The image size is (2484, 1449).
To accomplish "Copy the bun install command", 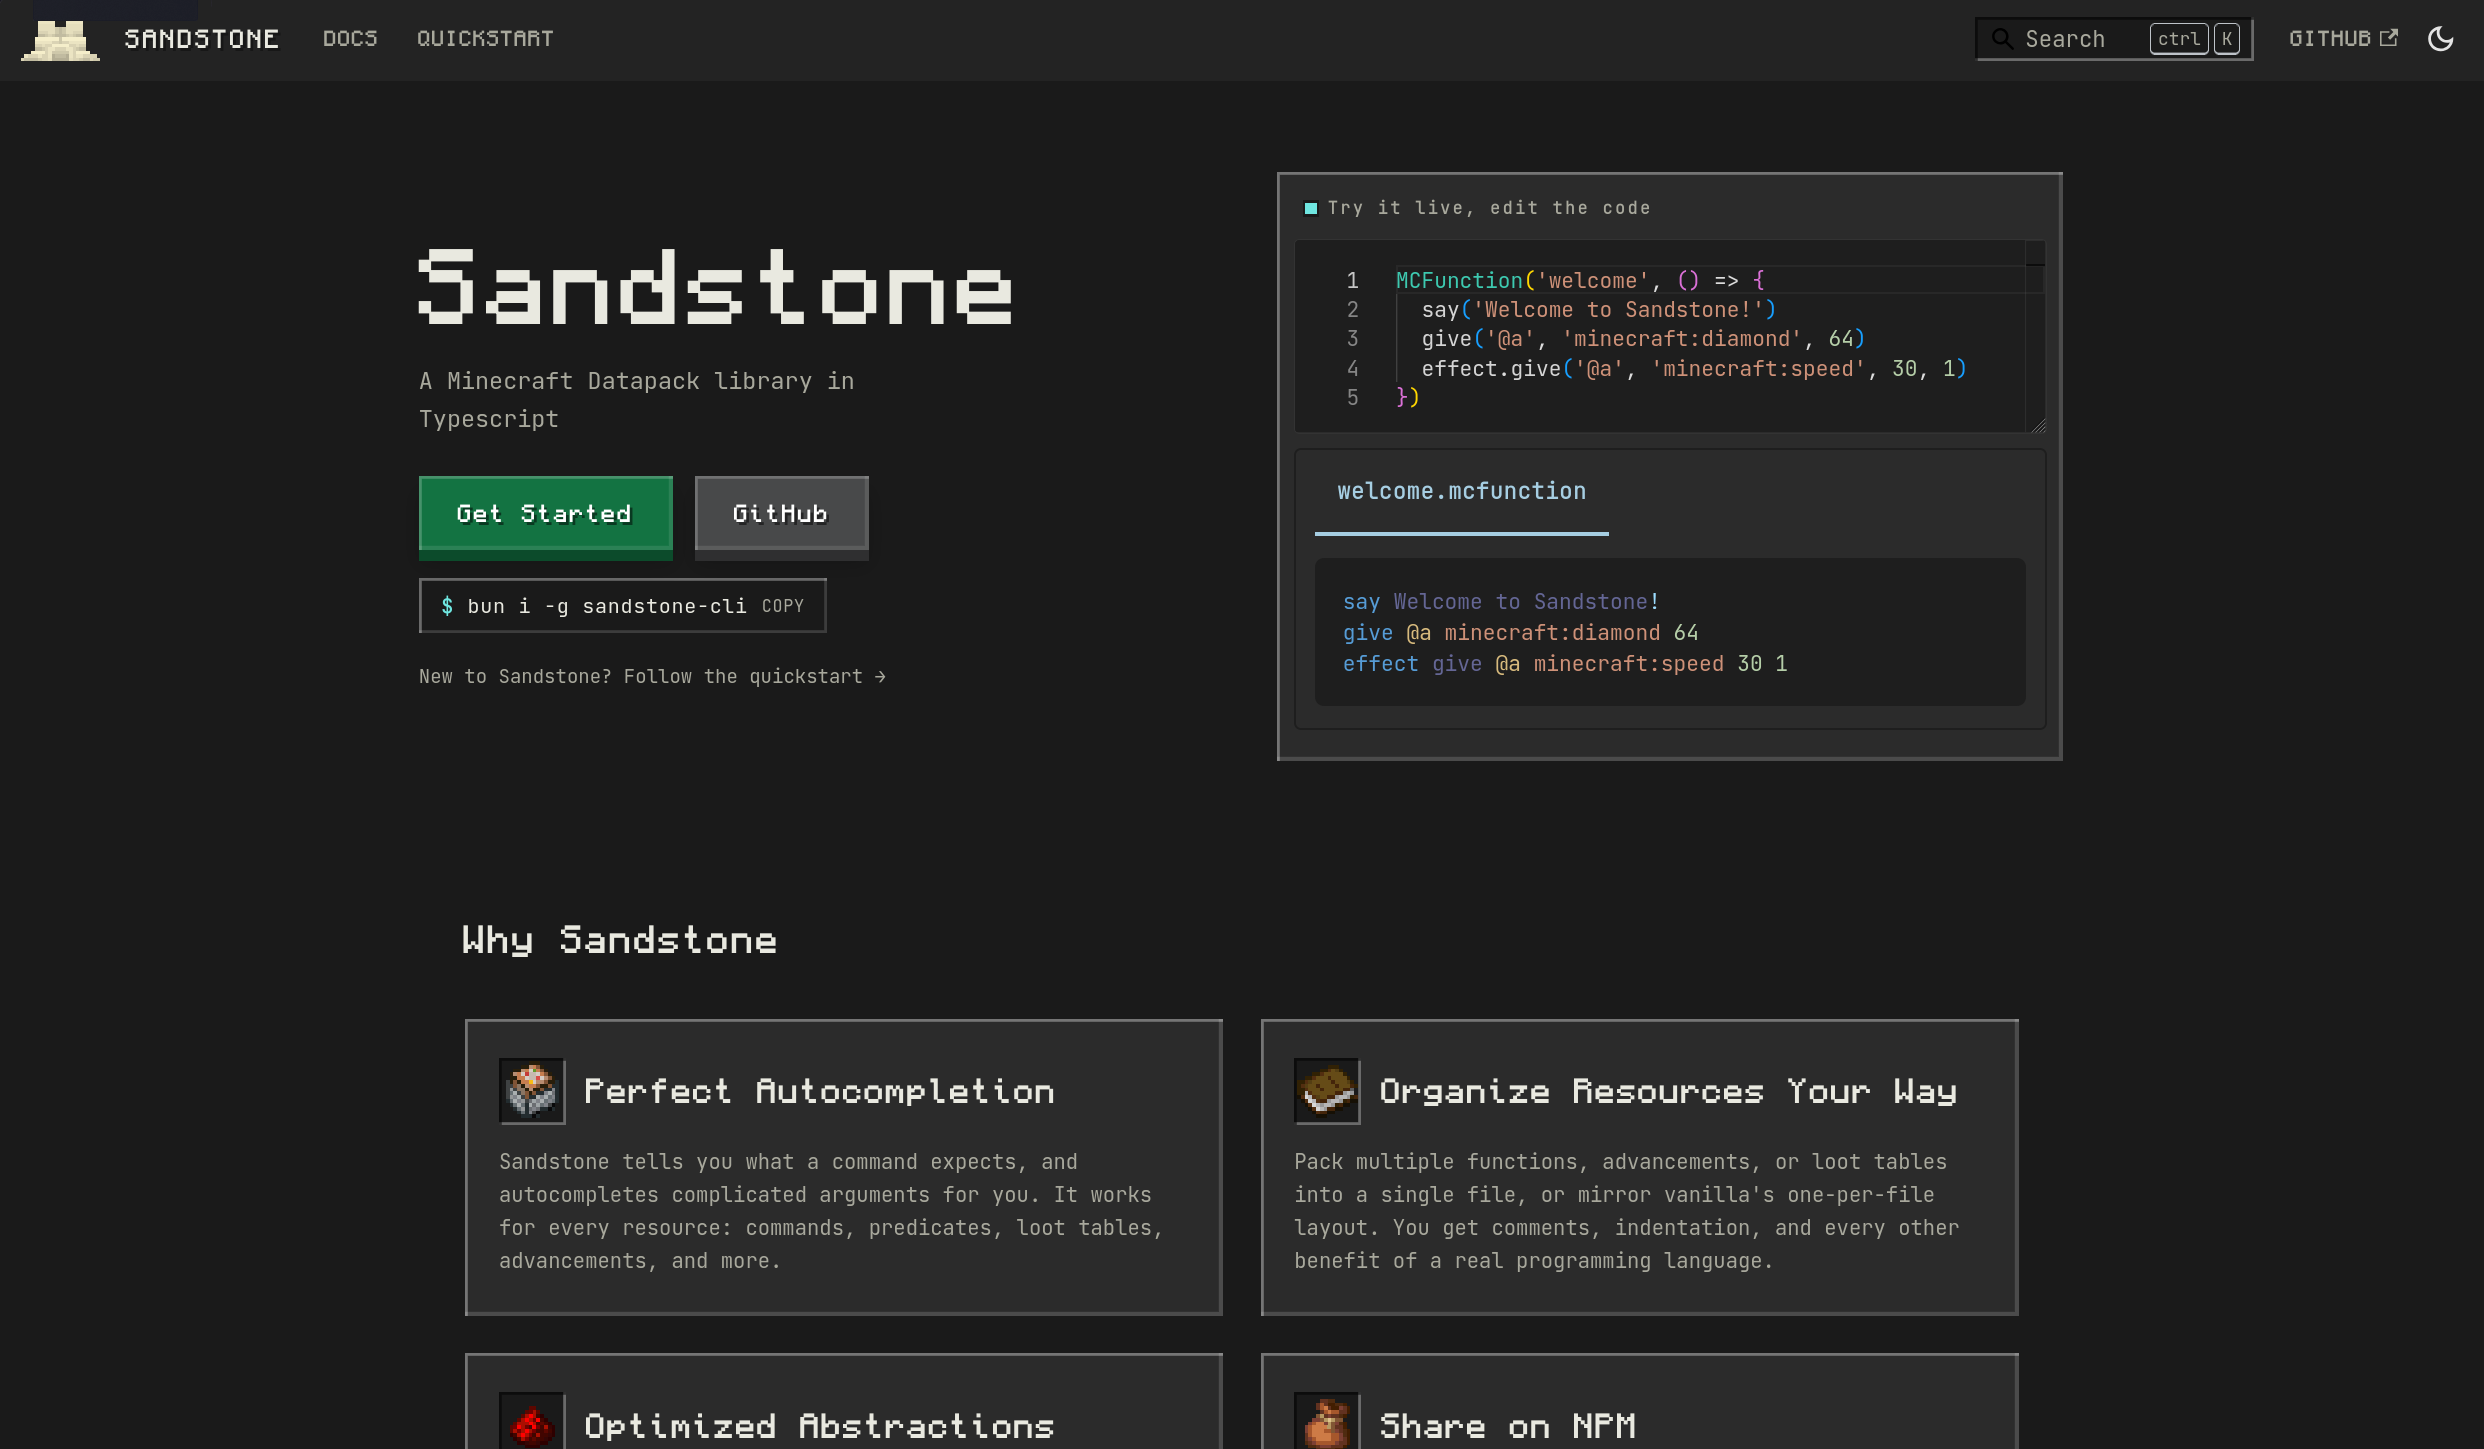I will 783,606.
